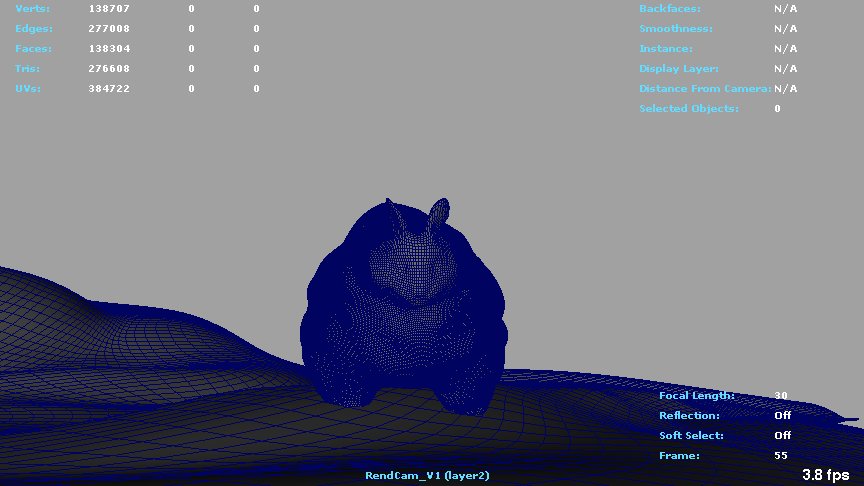
Task: Click the 3.8 fps frame rate readout
Action: coord(825,475)
